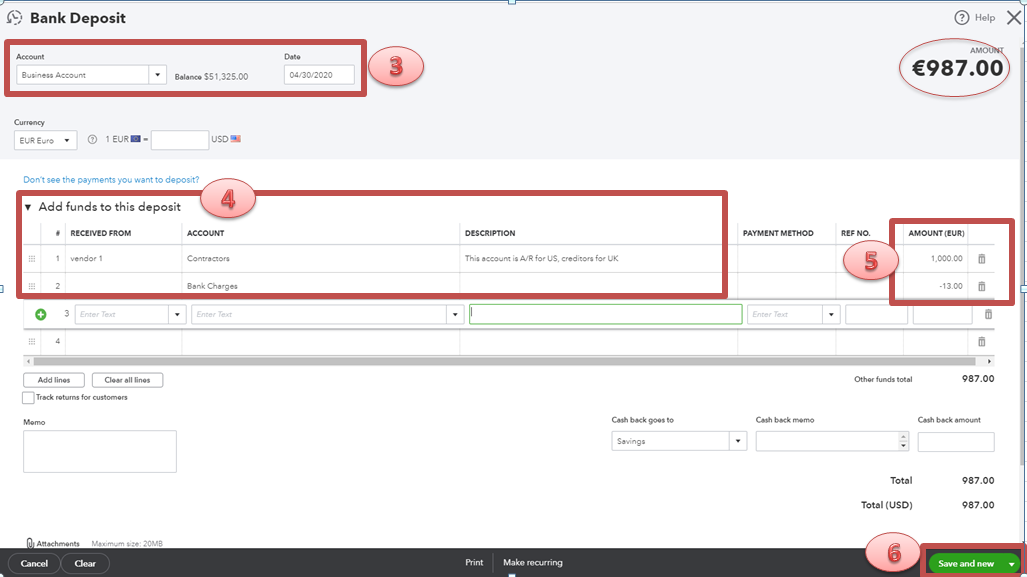1027x577 pixels.
Task: Click the drag handle on line 2
Action: pyautogui.click(x=32, y=285)
